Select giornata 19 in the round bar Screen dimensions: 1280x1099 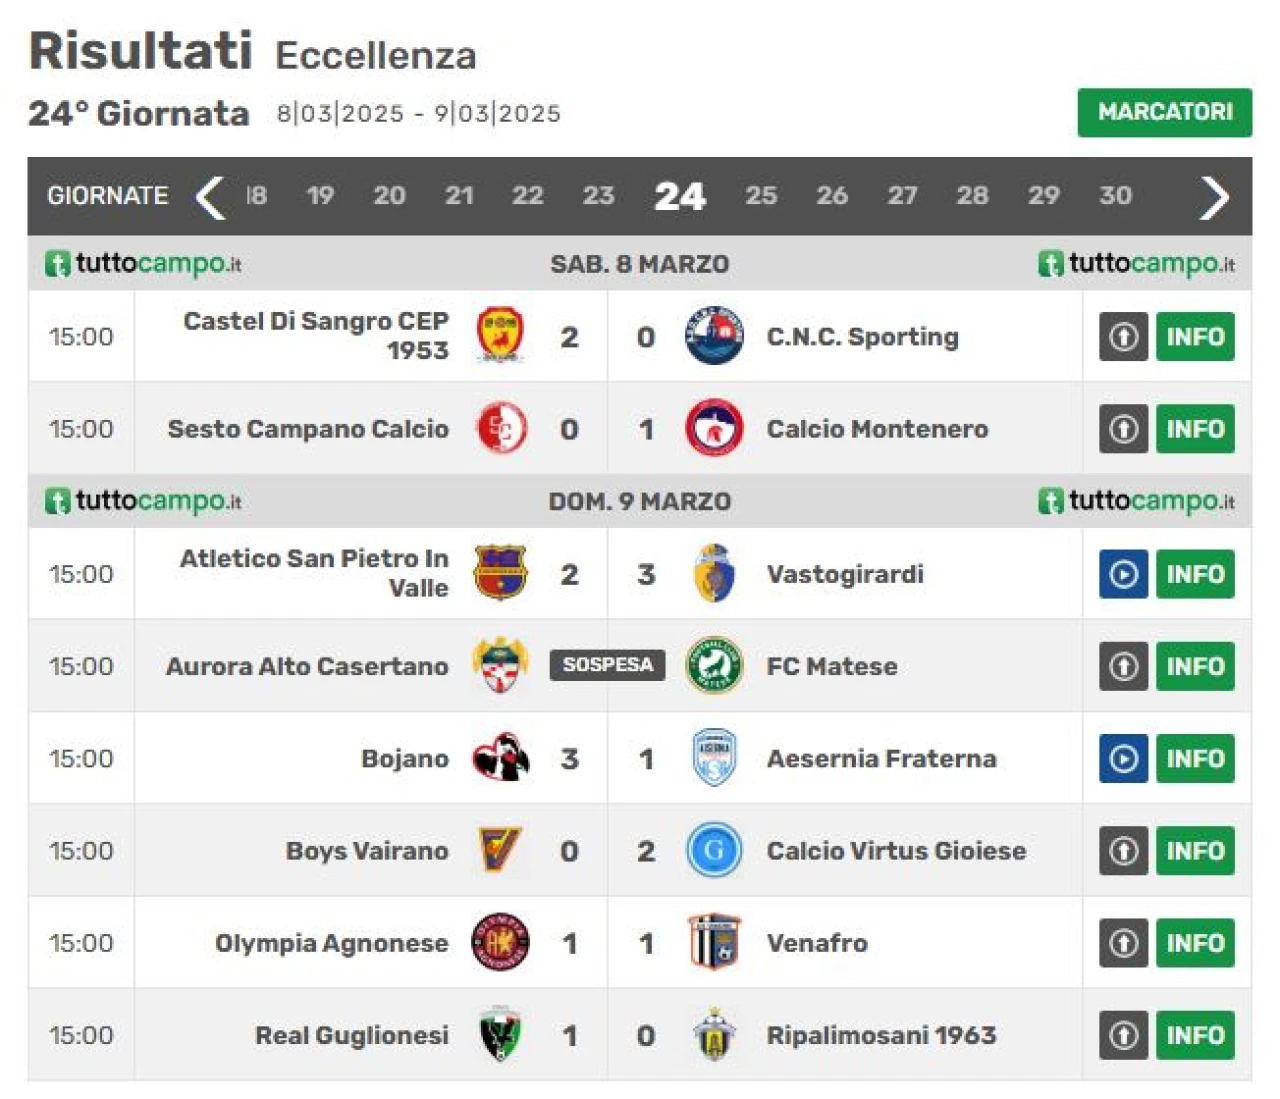320,196
